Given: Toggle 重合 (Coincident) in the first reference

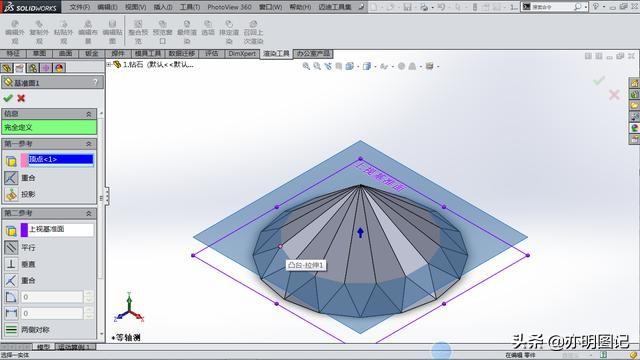Looking at the screenshot, I should [x=11, y=178].
